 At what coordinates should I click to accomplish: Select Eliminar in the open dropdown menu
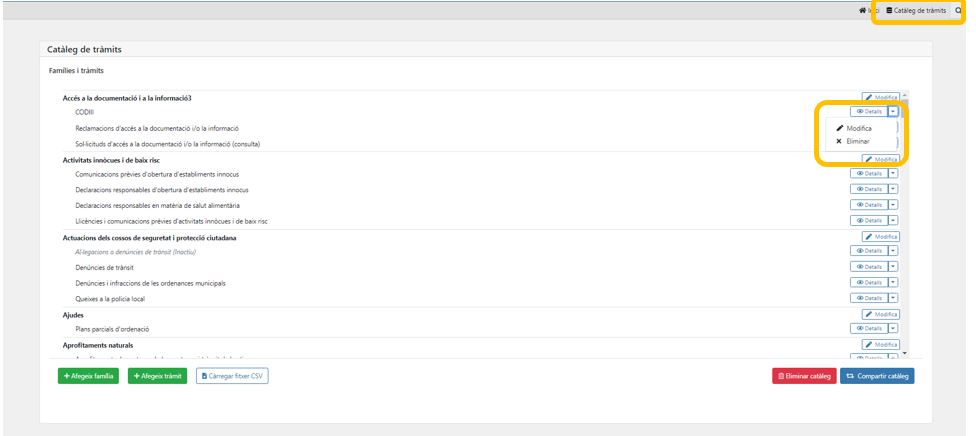tap(855, 141)
